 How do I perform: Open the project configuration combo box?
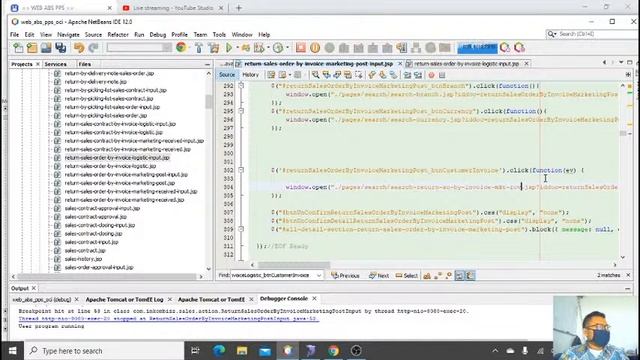point(139,48)
